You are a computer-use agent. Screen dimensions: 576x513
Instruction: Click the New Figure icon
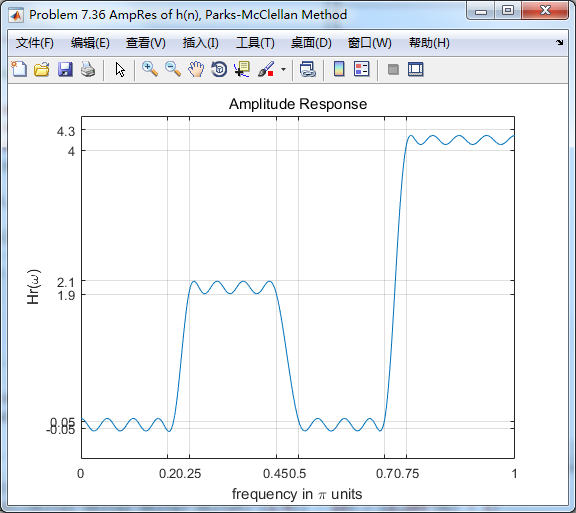[19, 69]
